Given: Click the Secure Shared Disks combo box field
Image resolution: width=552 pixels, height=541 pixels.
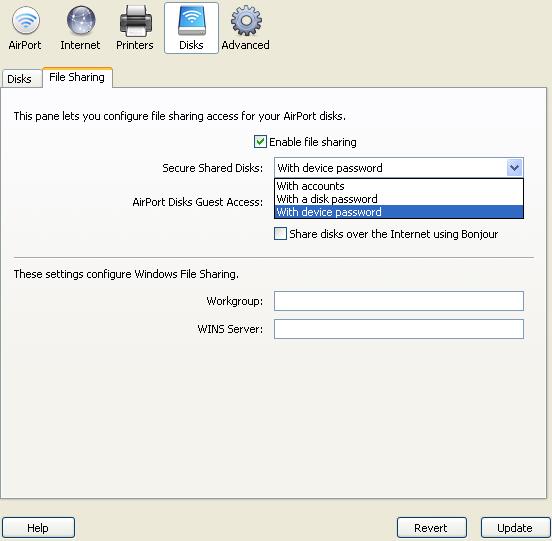Looking at the screenshot, I should 399,168.
